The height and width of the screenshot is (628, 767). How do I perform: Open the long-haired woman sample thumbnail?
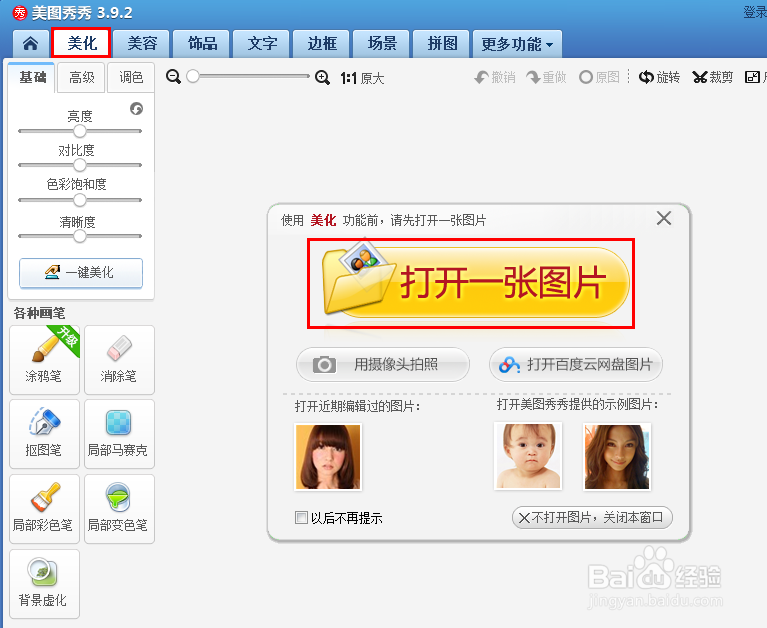(x=617, y=457)
